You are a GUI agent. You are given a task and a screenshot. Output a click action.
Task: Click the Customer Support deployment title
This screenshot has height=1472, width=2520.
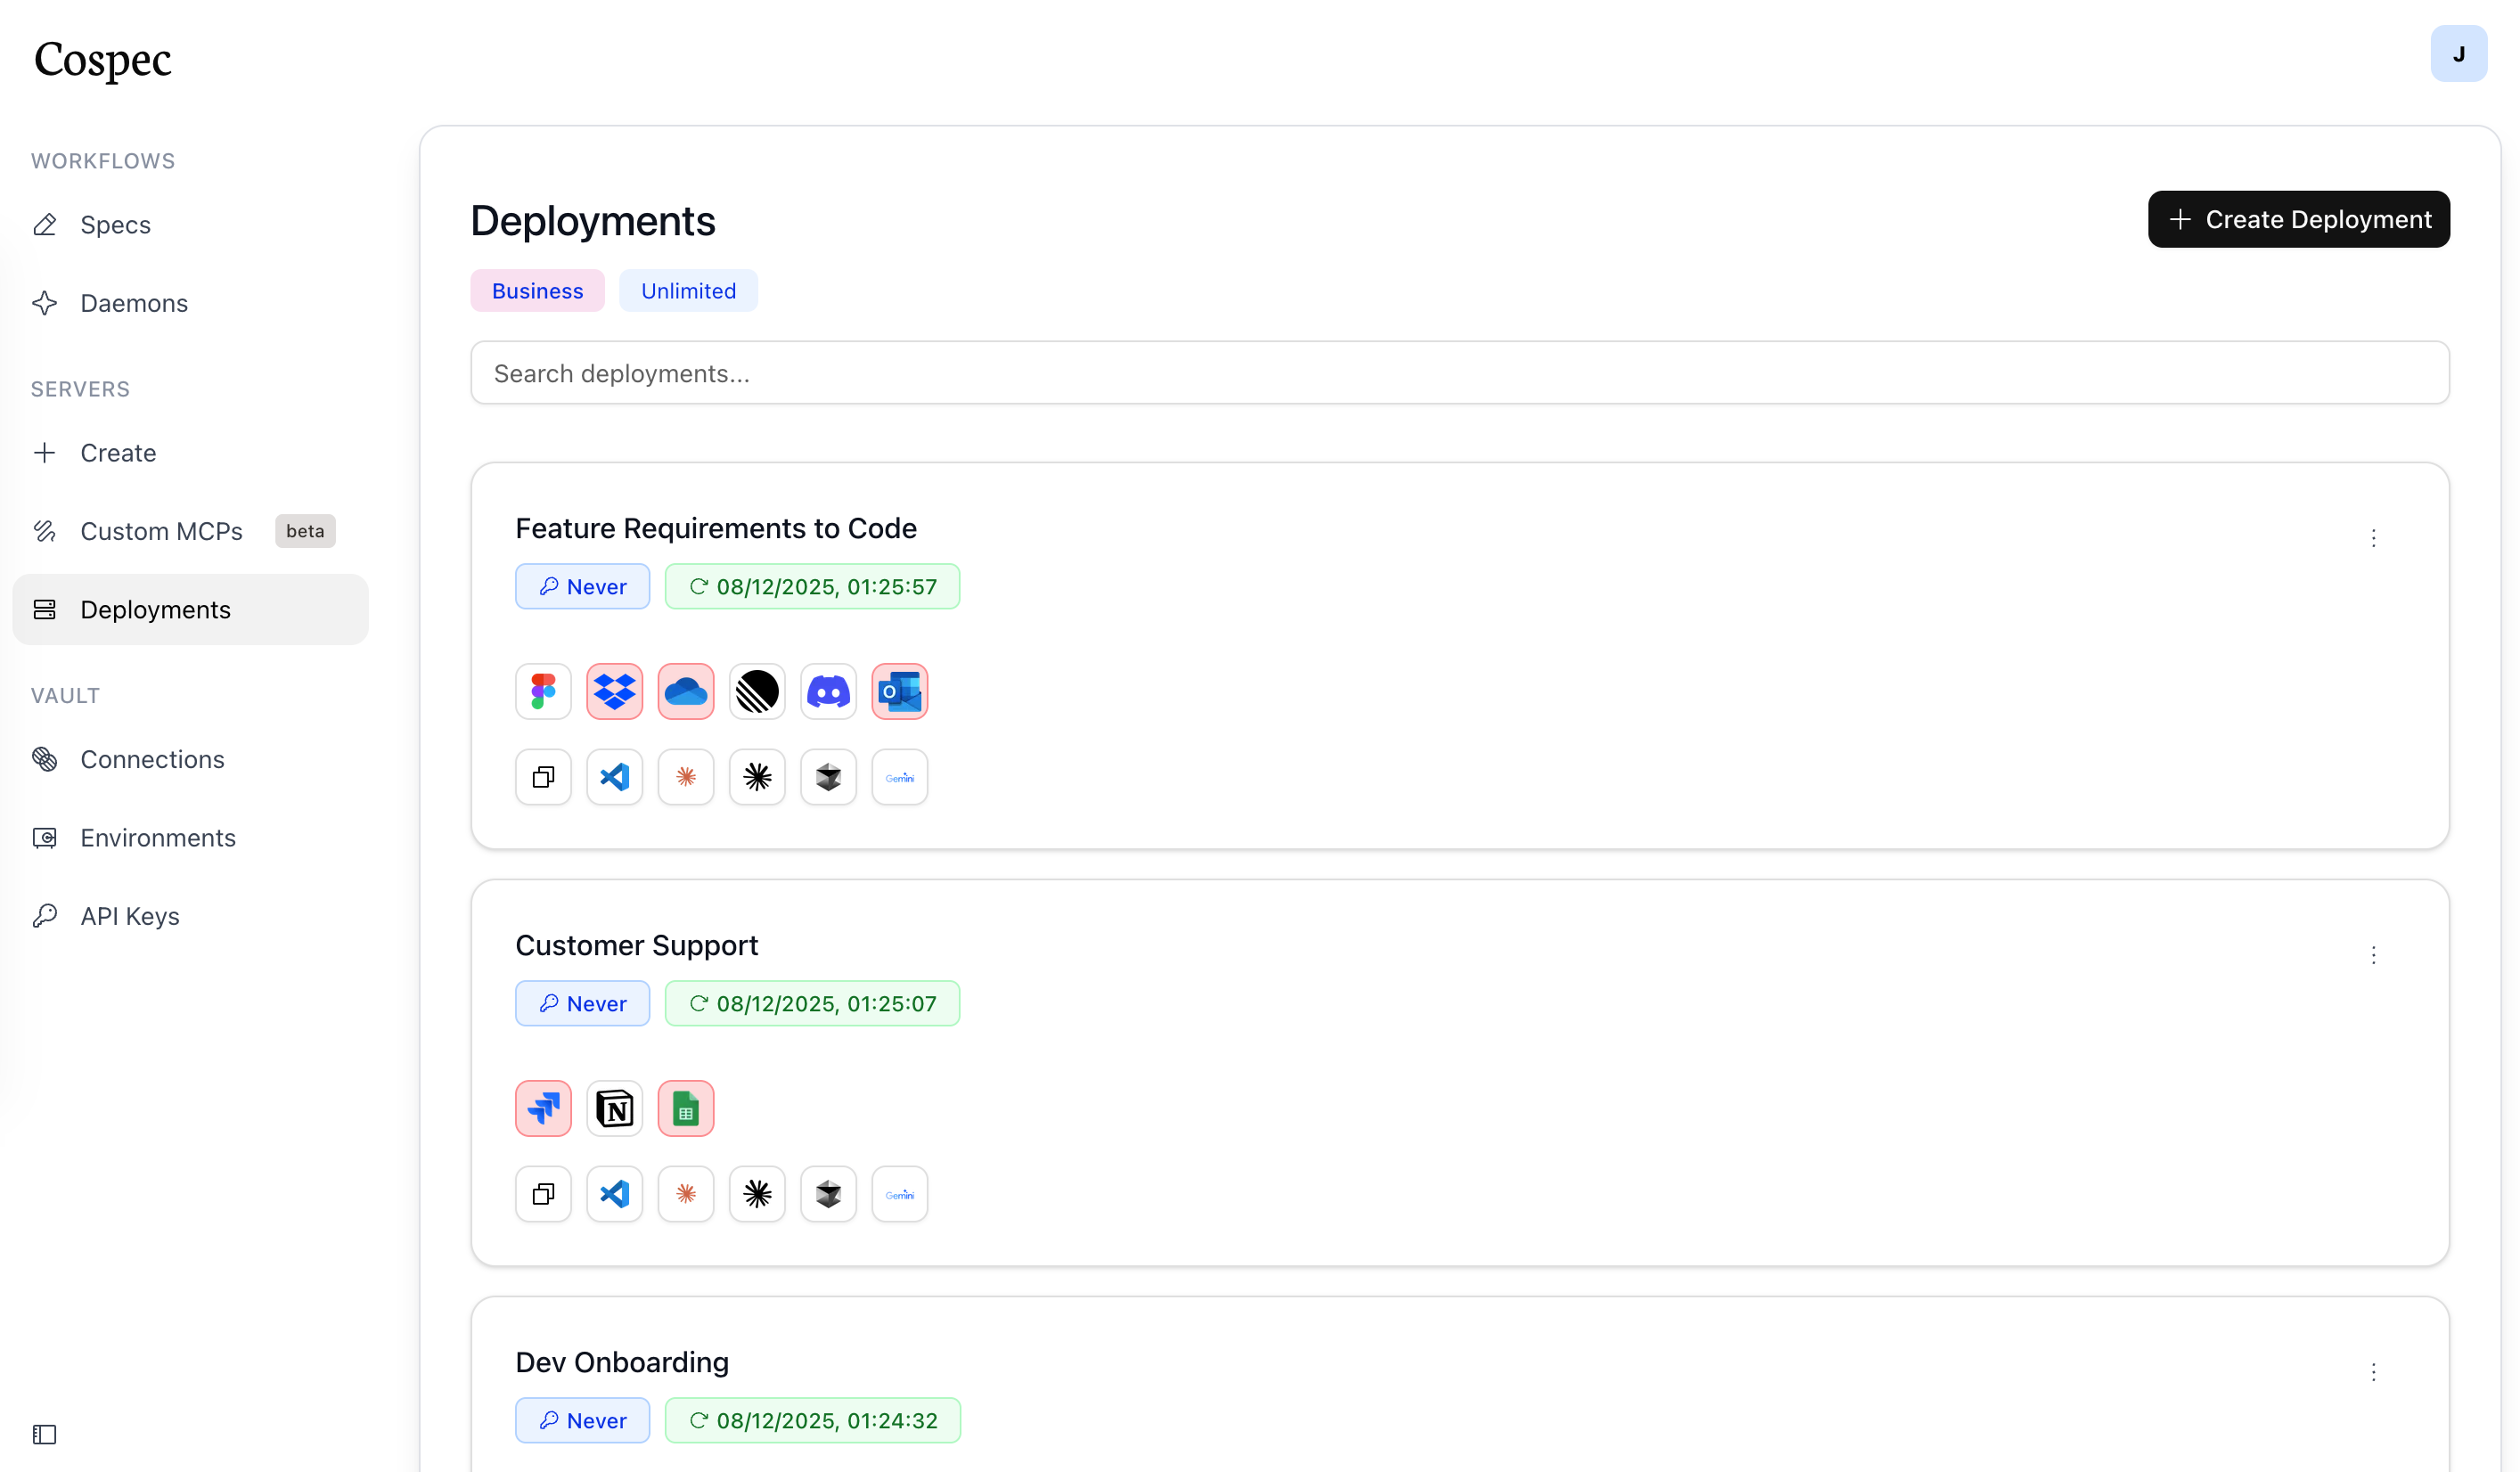(x=637, y=945)
